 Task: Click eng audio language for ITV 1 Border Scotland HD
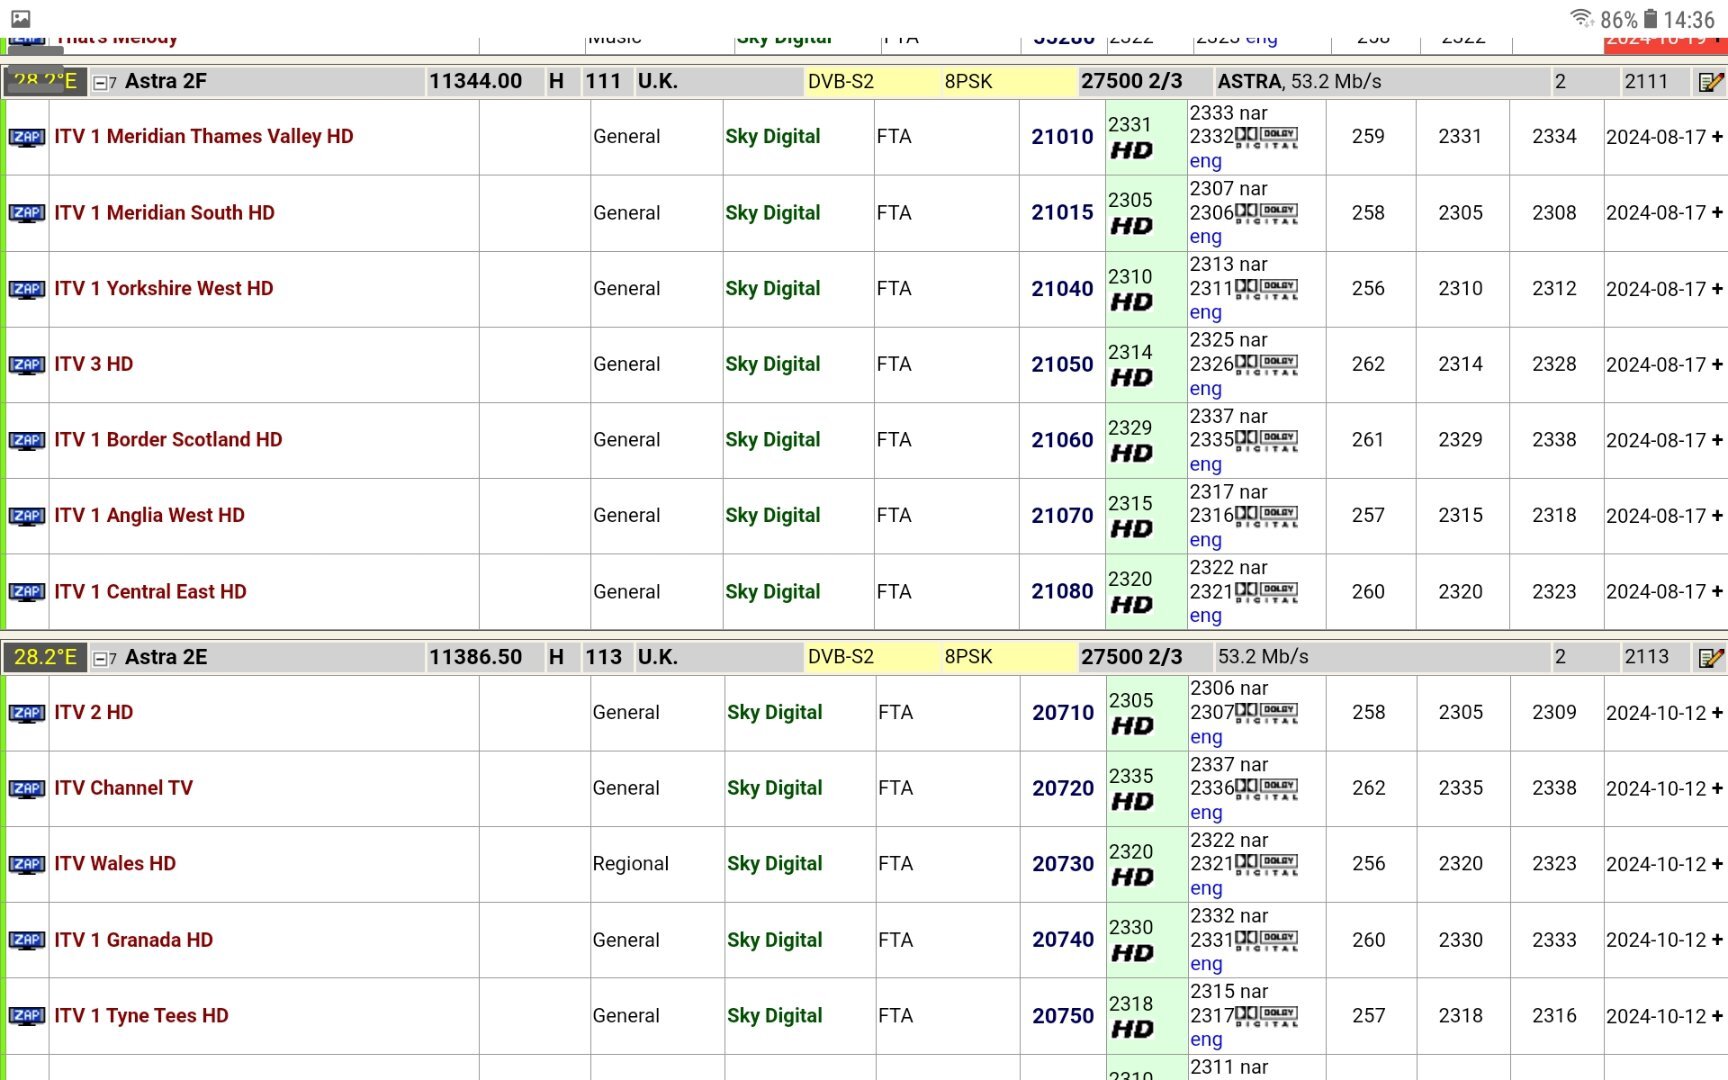click(x=1205, y=465)
